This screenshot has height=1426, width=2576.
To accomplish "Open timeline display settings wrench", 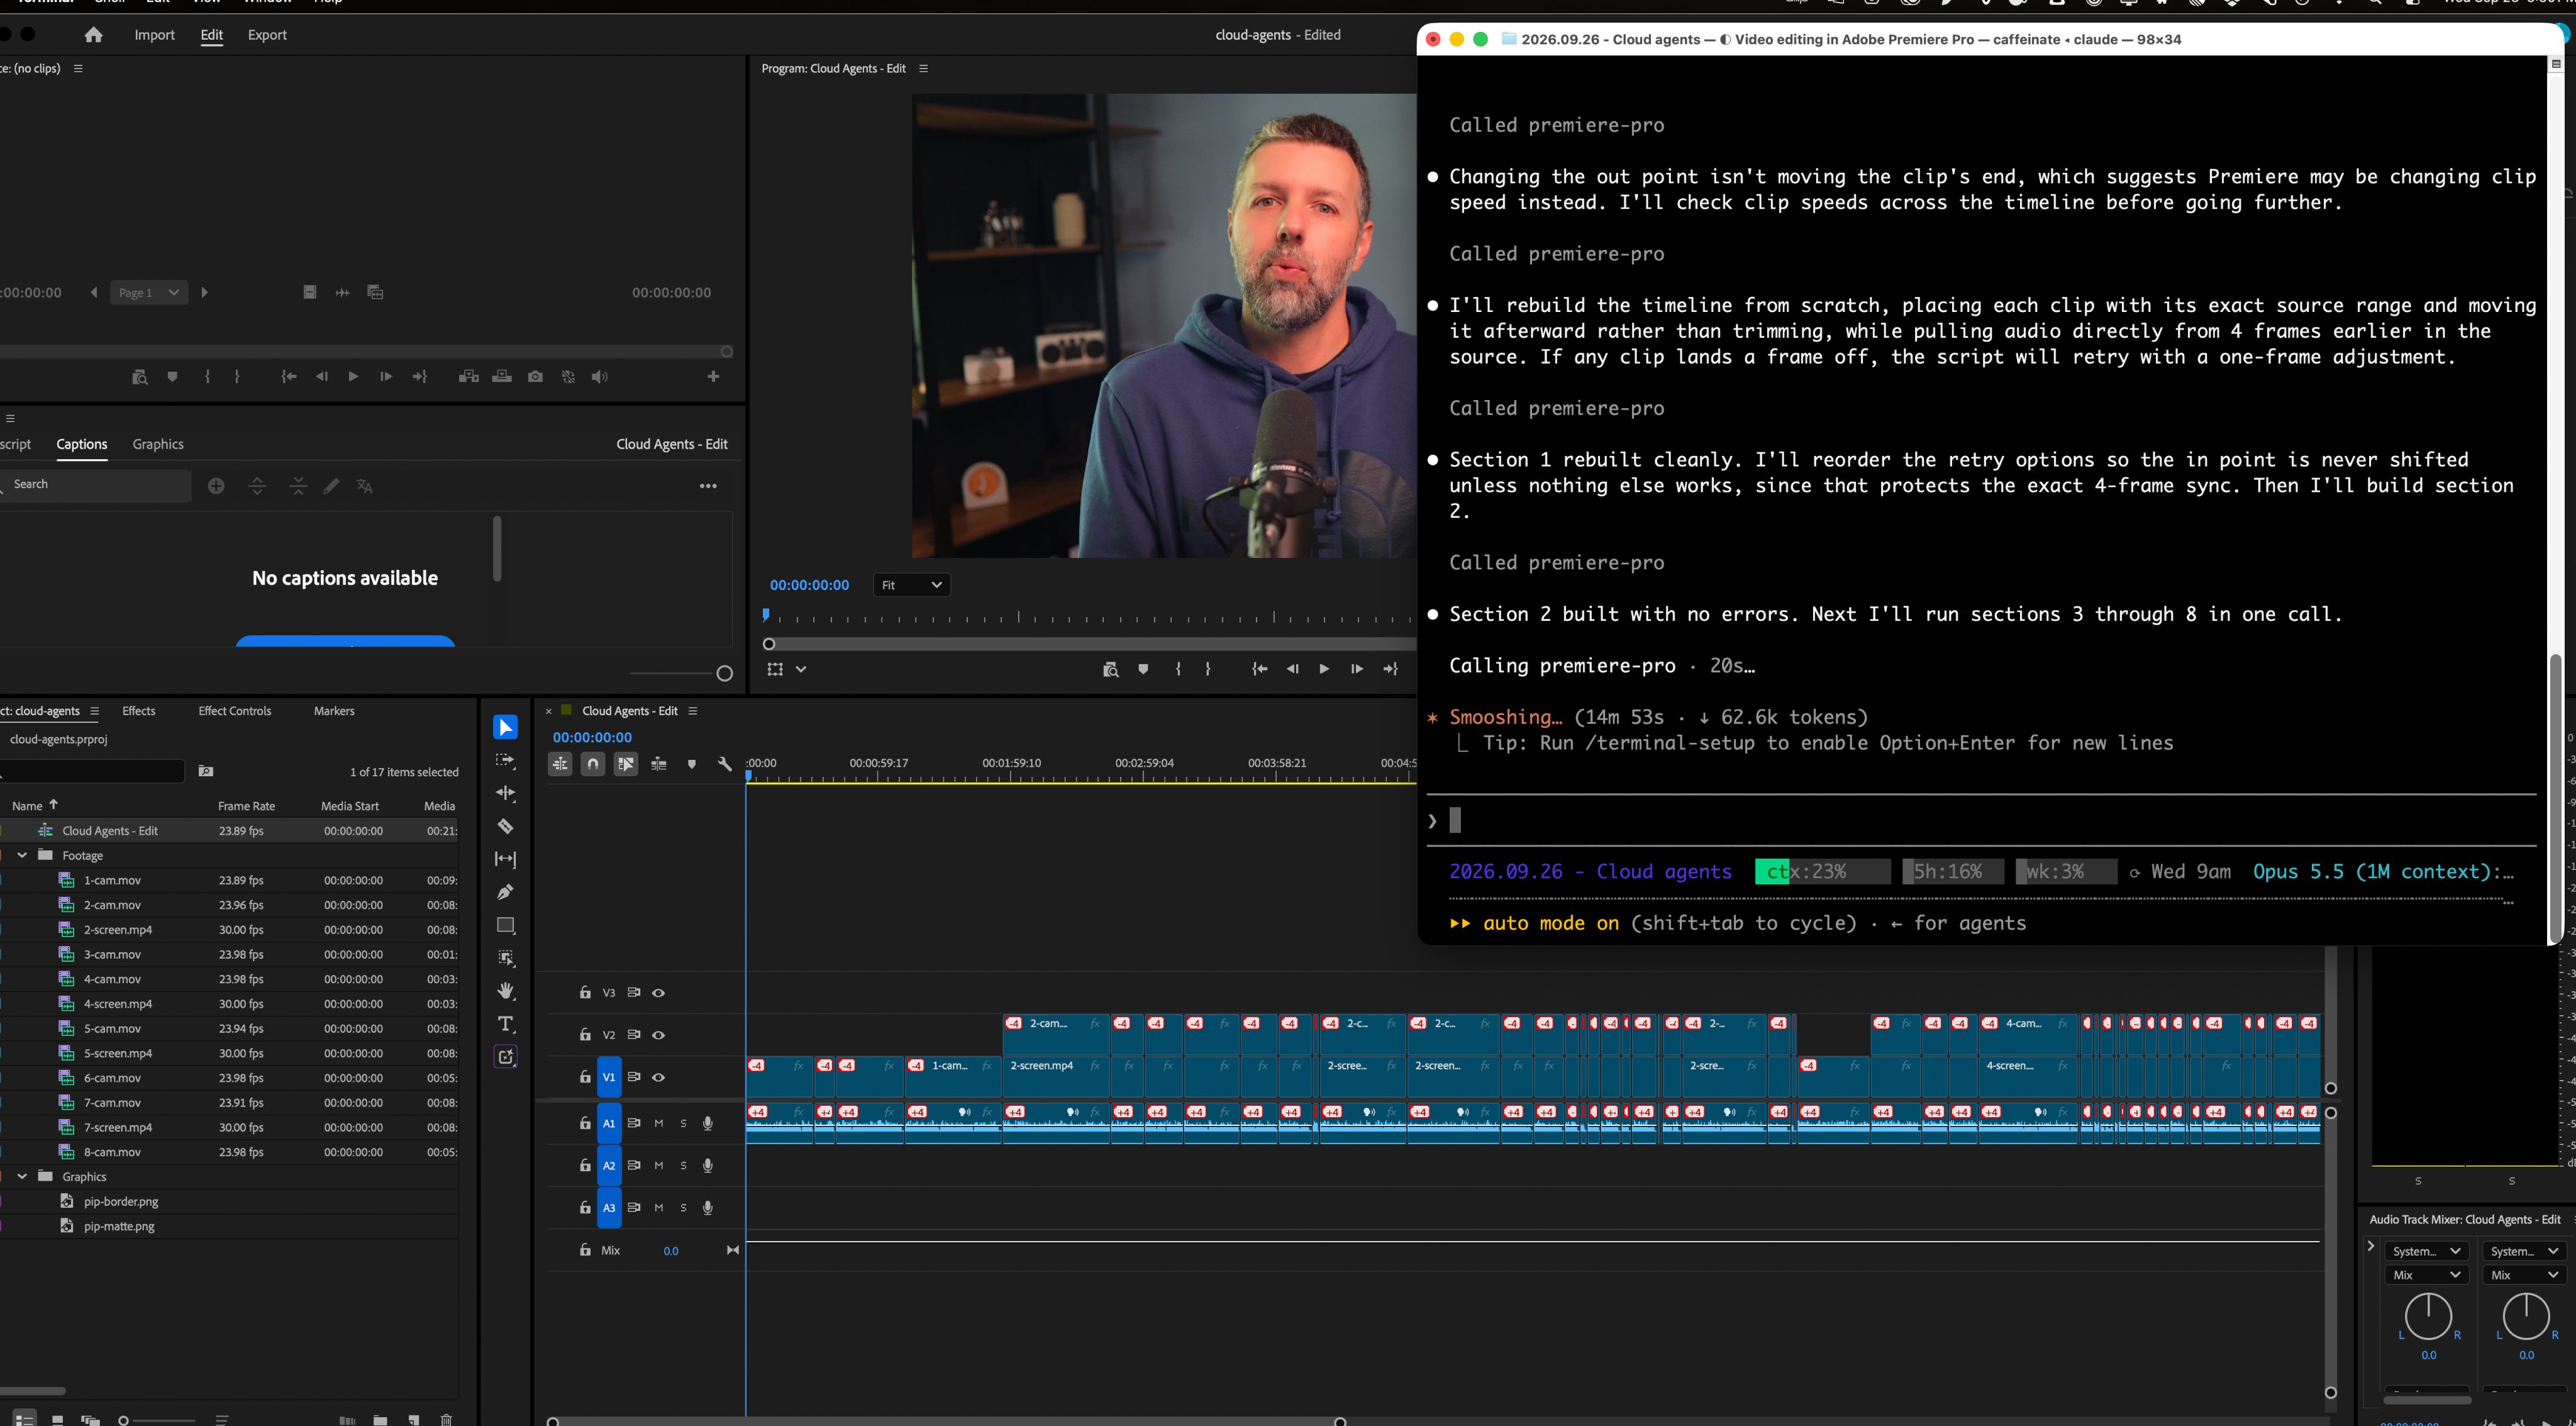I will tap(724, 764).
